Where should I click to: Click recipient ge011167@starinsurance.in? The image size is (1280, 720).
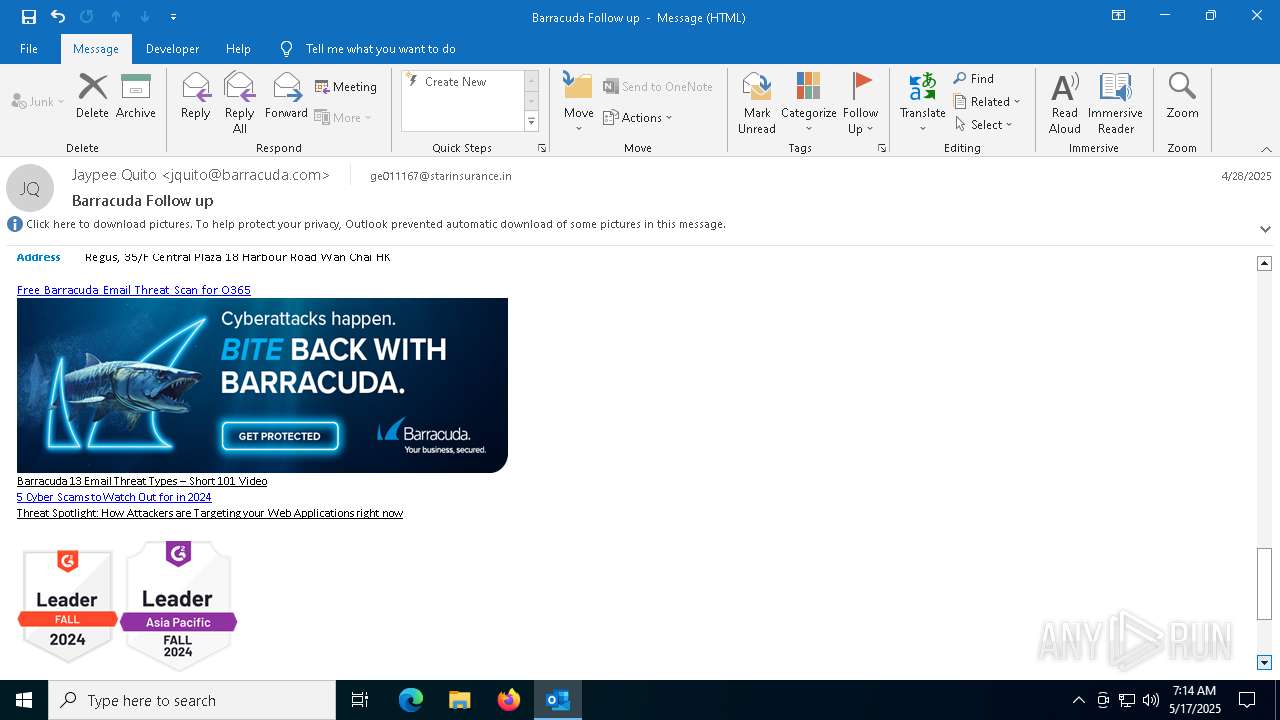coord(441,176)
